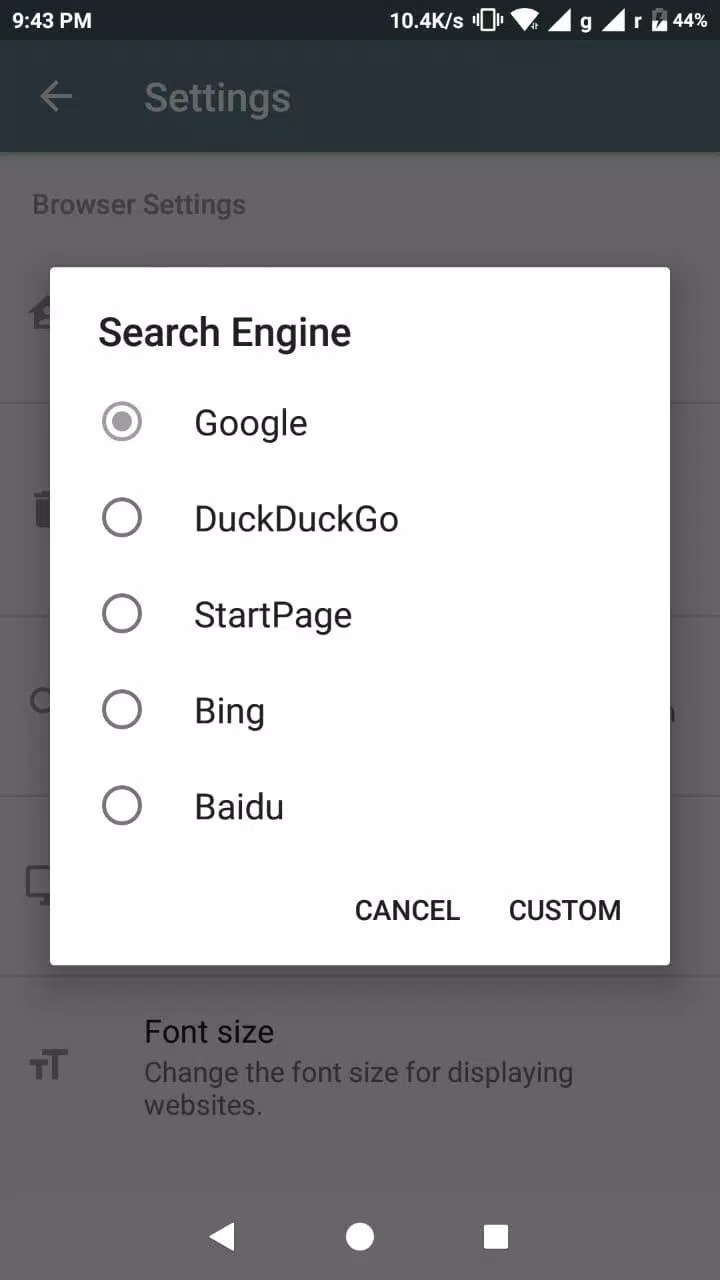Select the DuckDuckGo radio button
This screenshot has height=1280, width=720.
(122, 518)
